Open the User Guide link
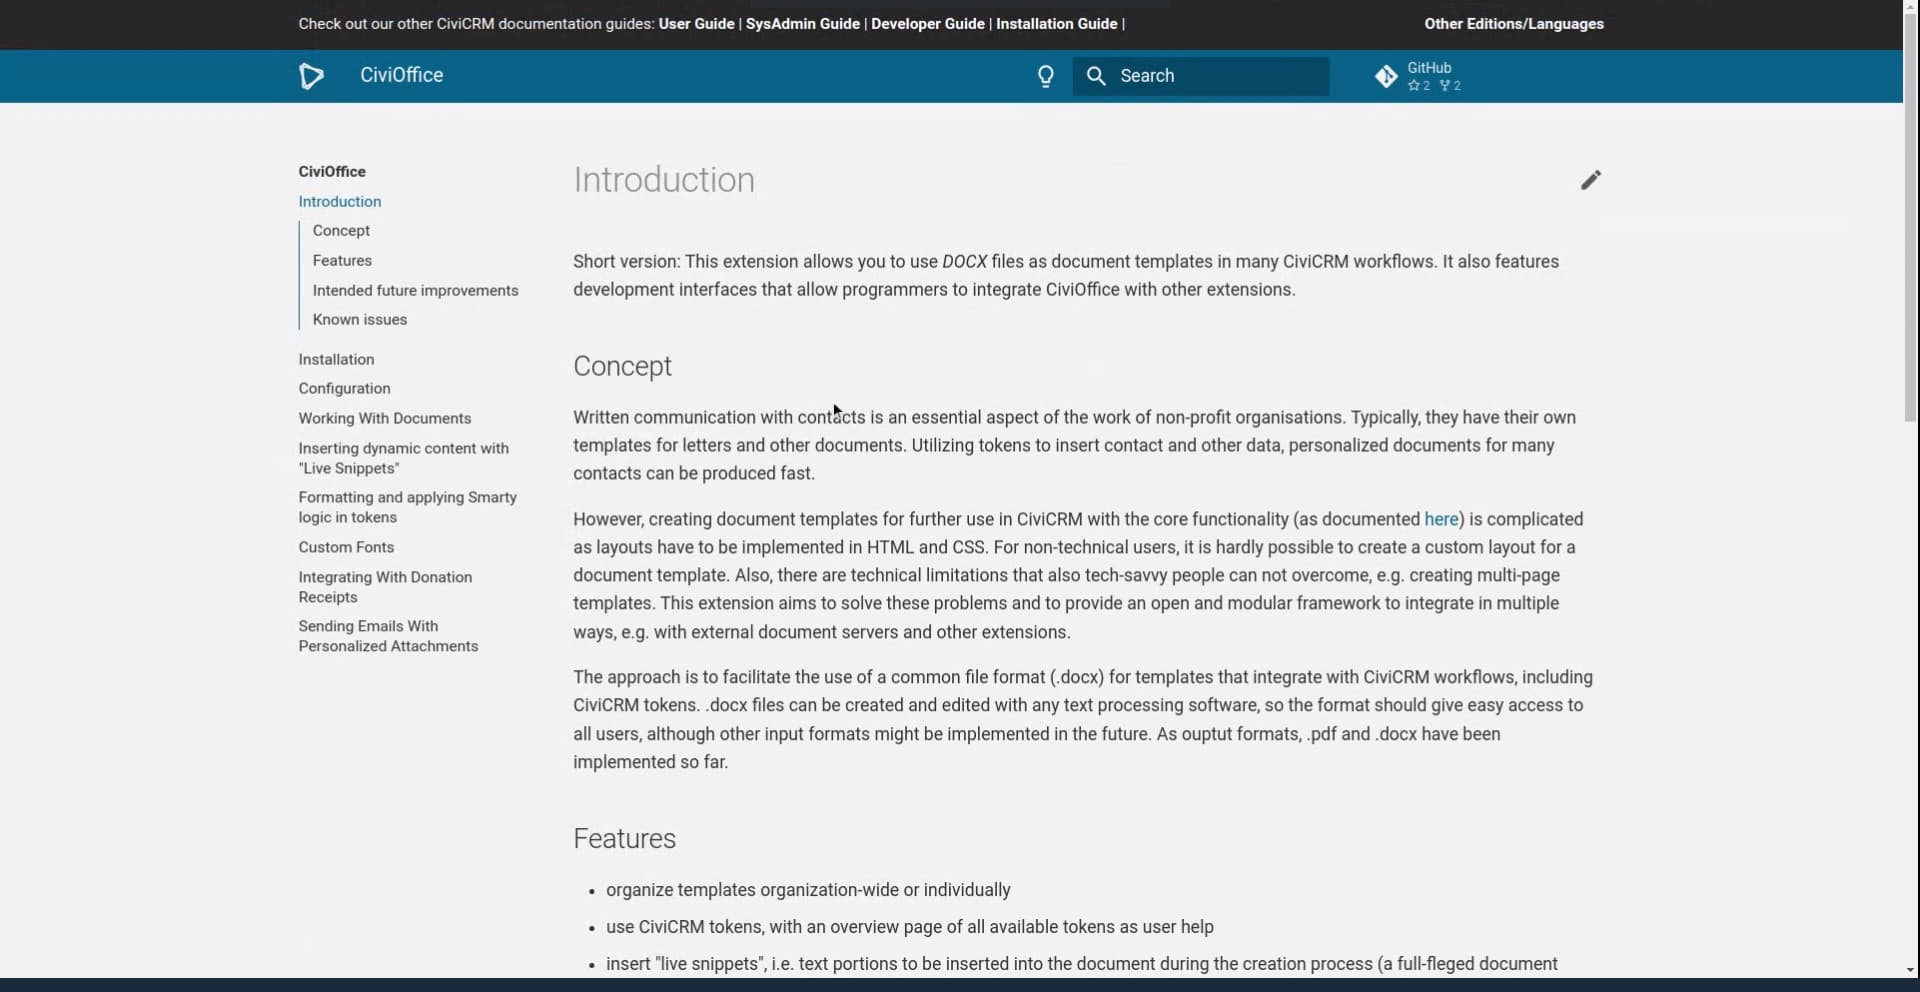 pos(696,24)
